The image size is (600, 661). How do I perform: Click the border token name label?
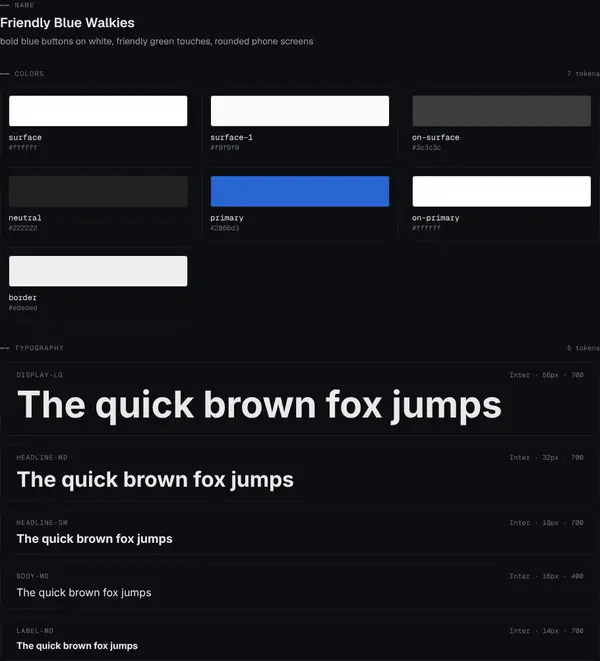23,298
